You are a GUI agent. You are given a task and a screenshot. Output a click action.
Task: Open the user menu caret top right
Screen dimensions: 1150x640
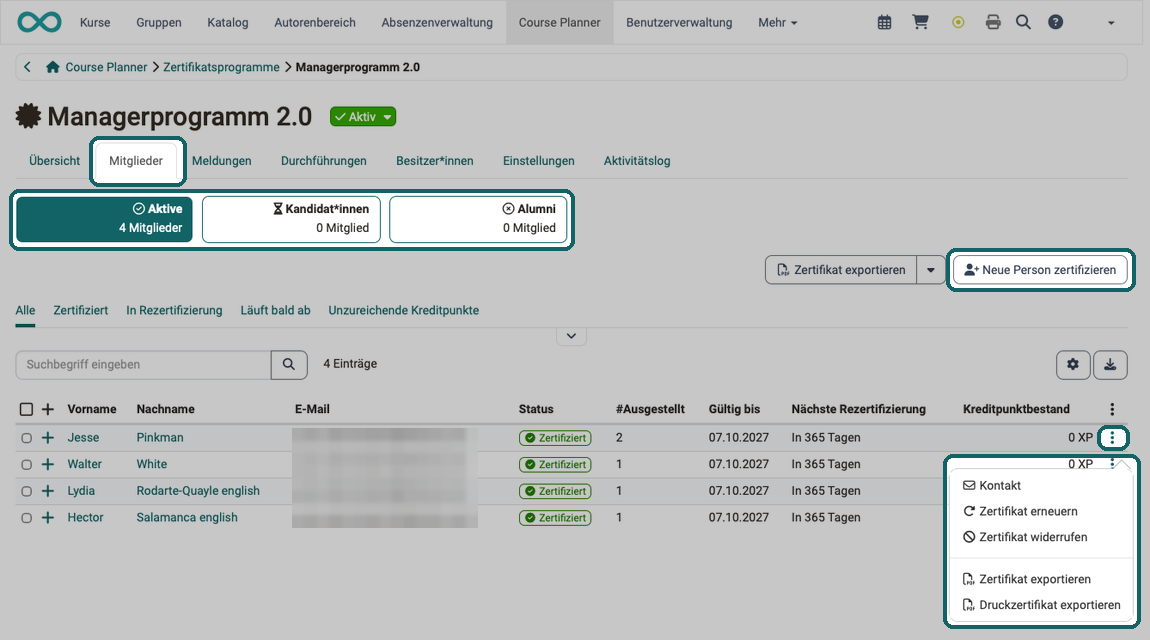pos(1111,23)
